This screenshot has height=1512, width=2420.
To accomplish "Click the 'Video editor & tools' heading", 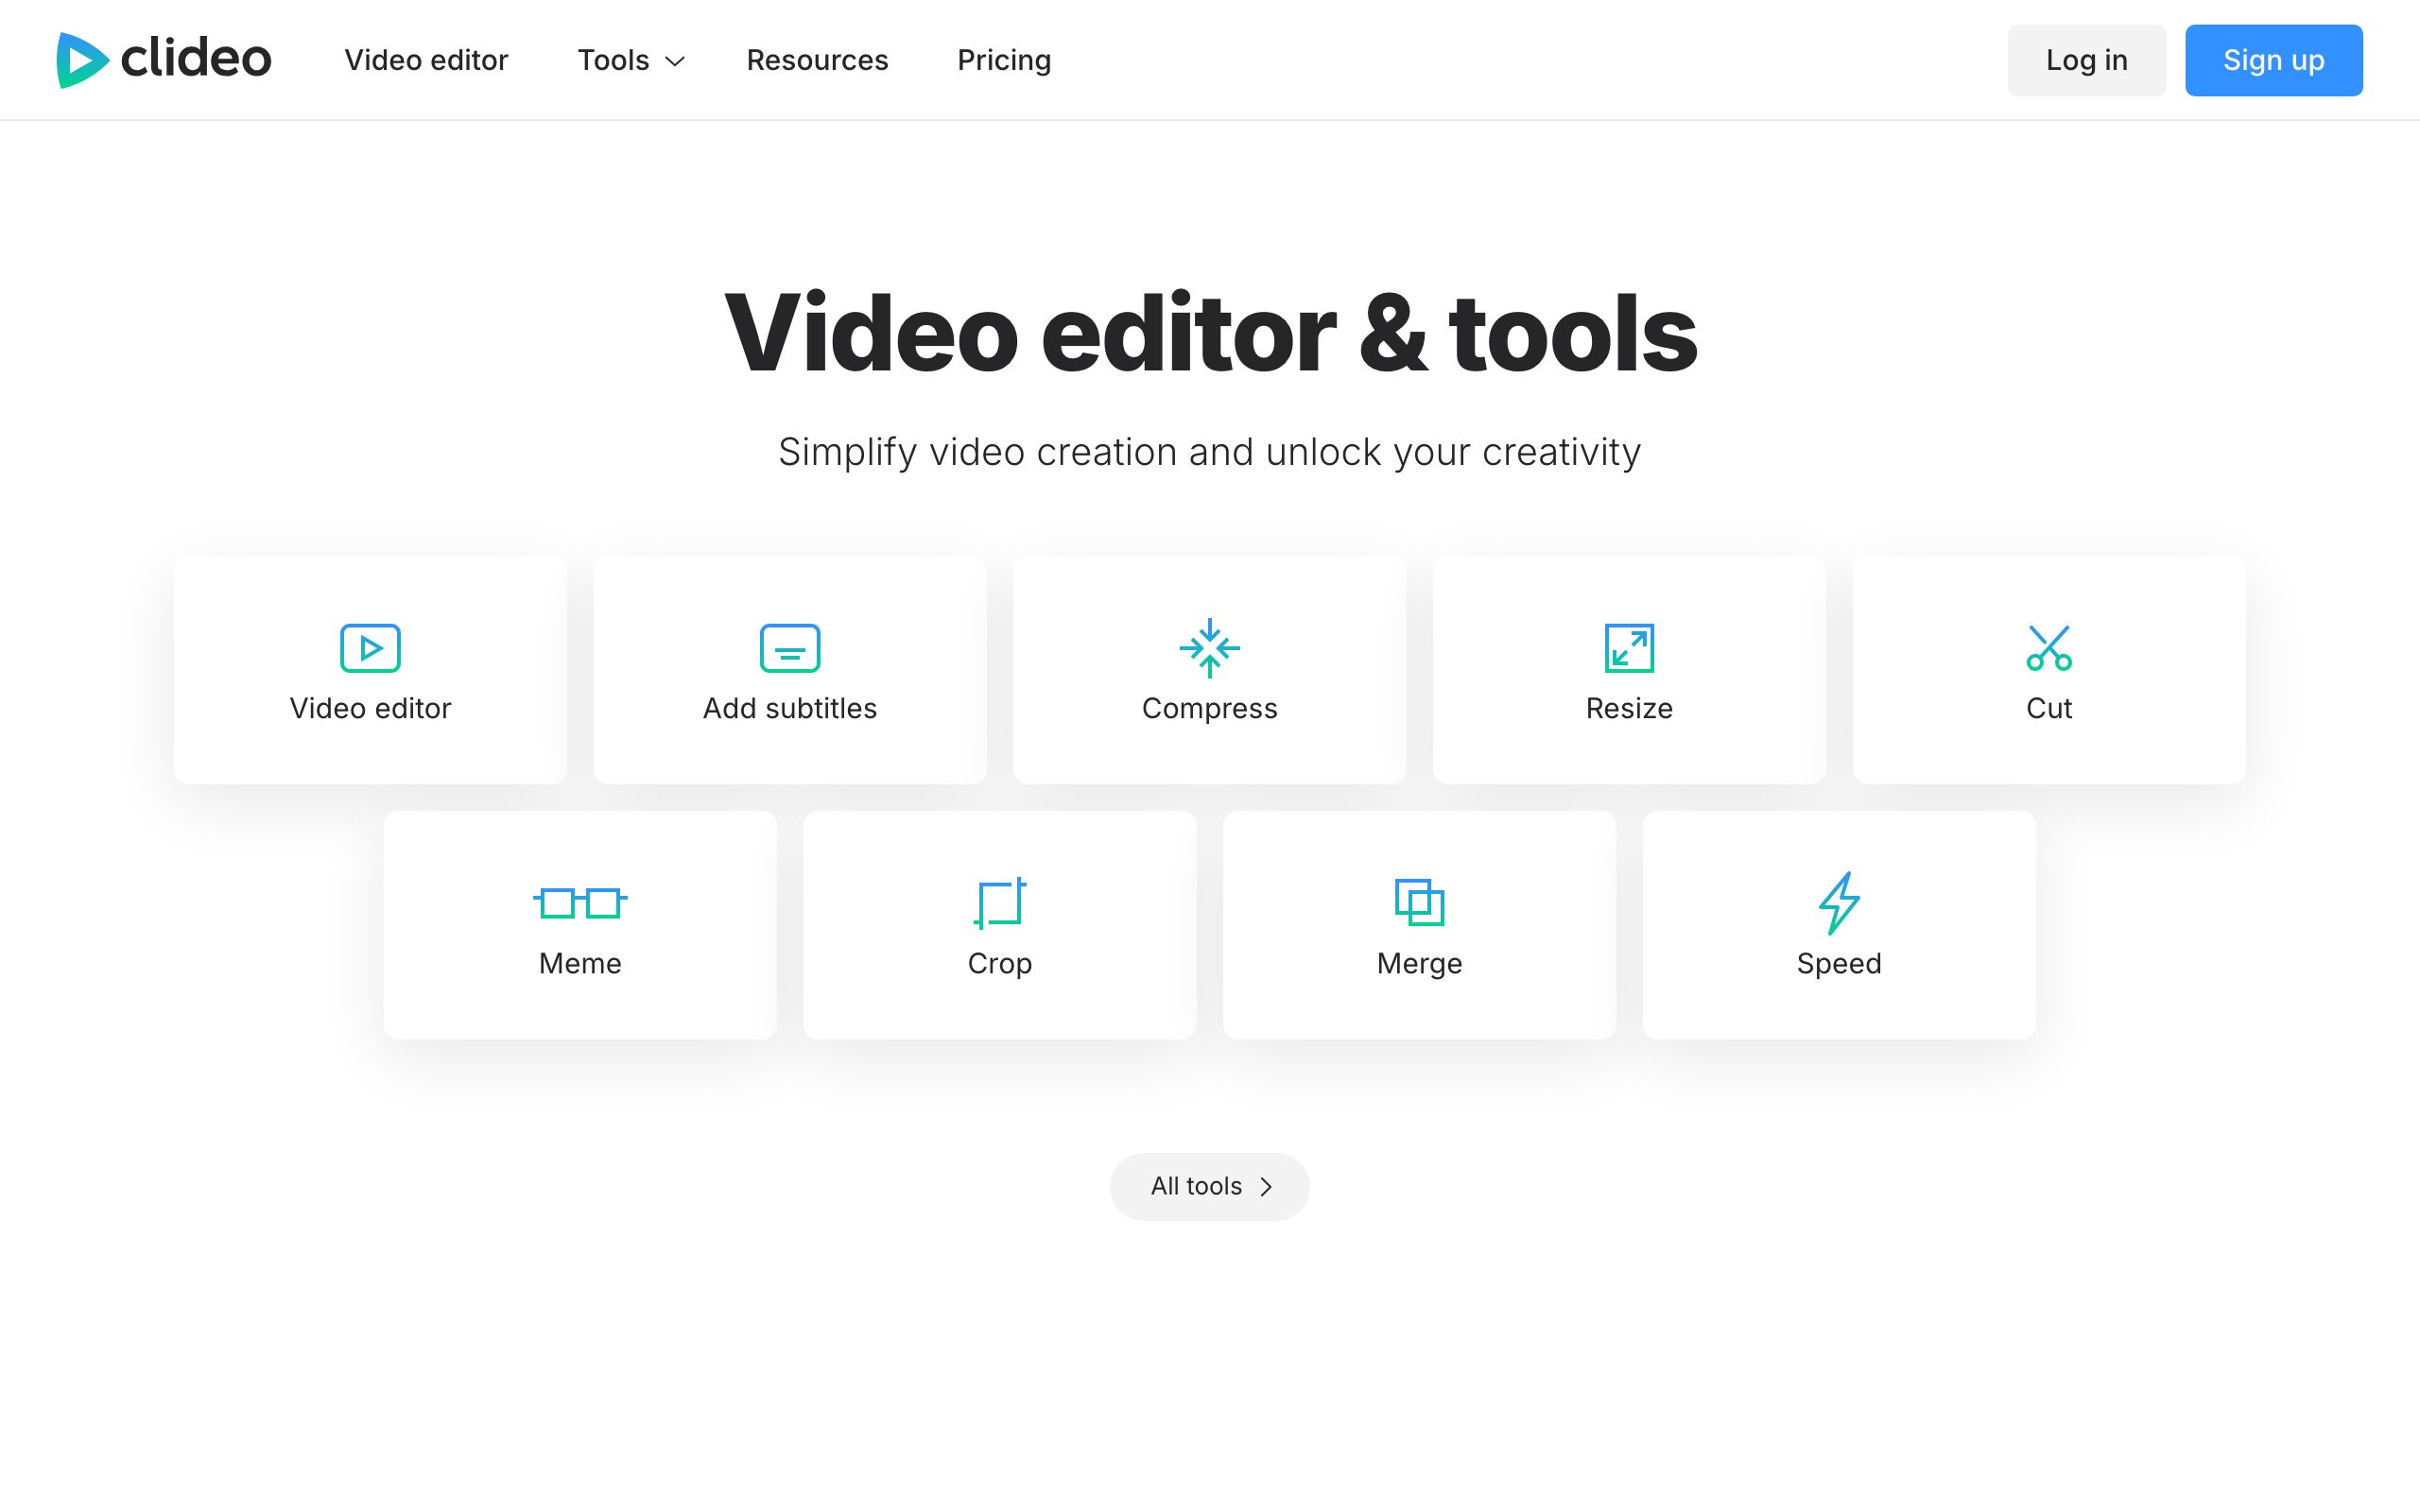I will 1210,333.
